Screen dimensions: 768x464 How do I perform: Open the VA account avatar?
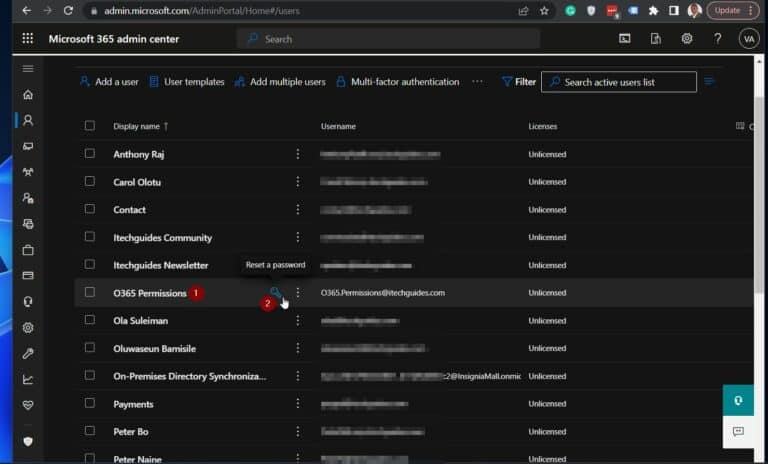pyautogui.click(x=749, y=39)
